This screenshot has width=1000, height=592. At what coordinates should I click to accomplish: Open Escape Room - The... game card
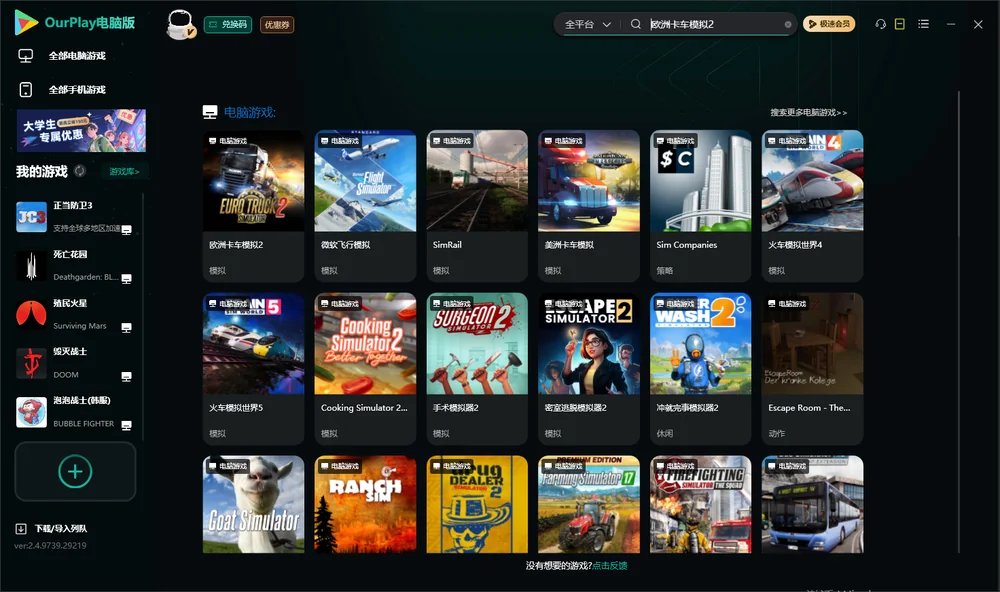tap(812, 369)
